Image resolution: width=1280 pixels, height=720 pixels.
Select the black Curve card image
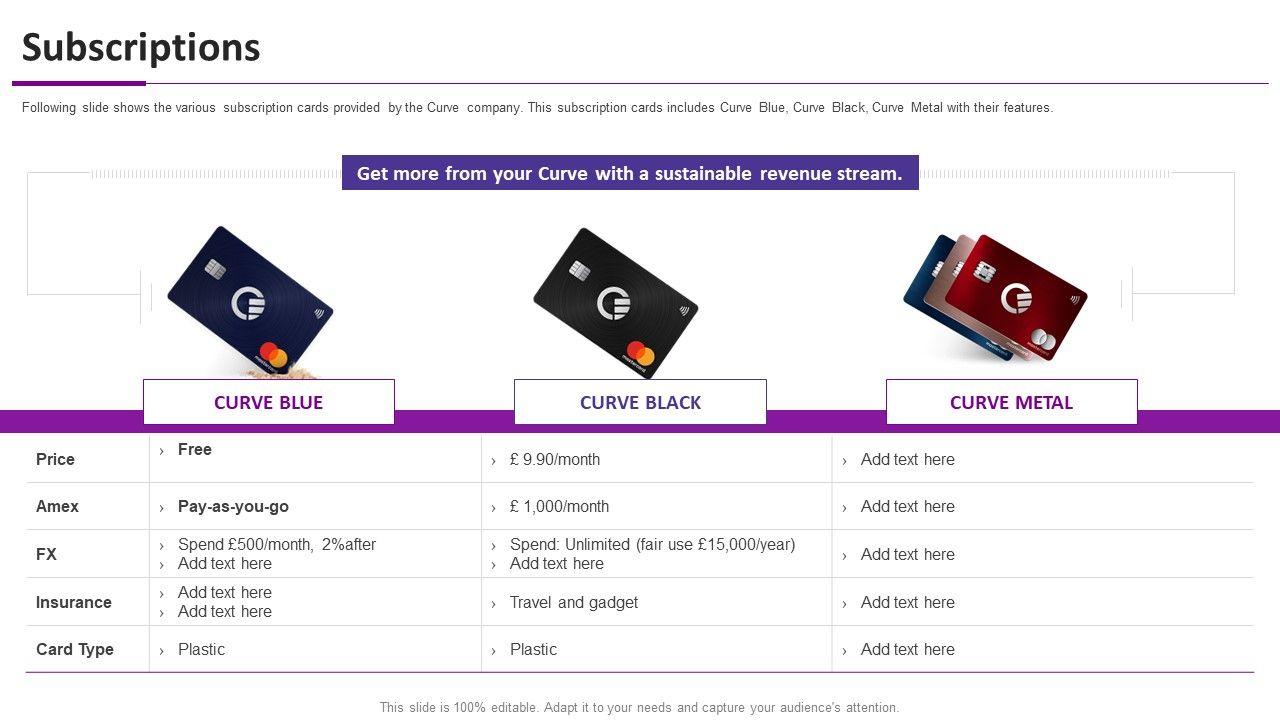[615, 302]
